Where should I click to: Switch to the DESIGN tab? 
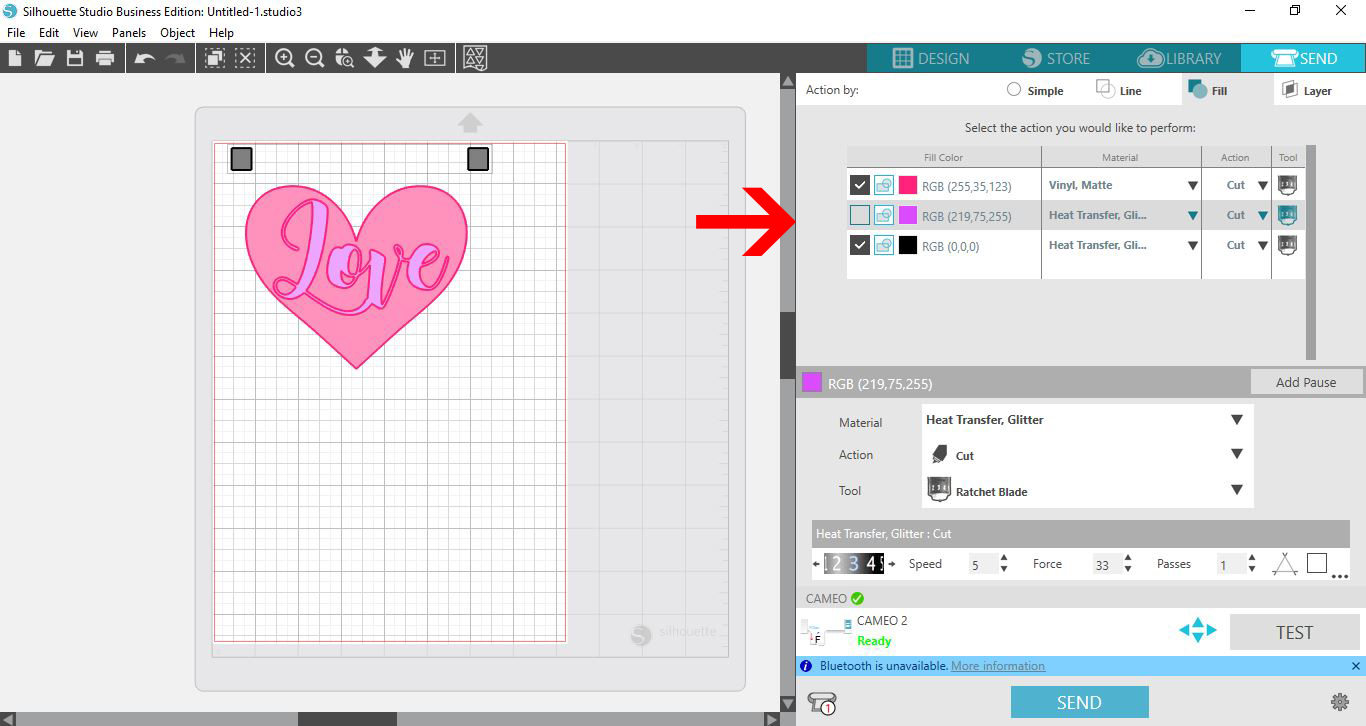pyautogui.click(x=930, y=58)
